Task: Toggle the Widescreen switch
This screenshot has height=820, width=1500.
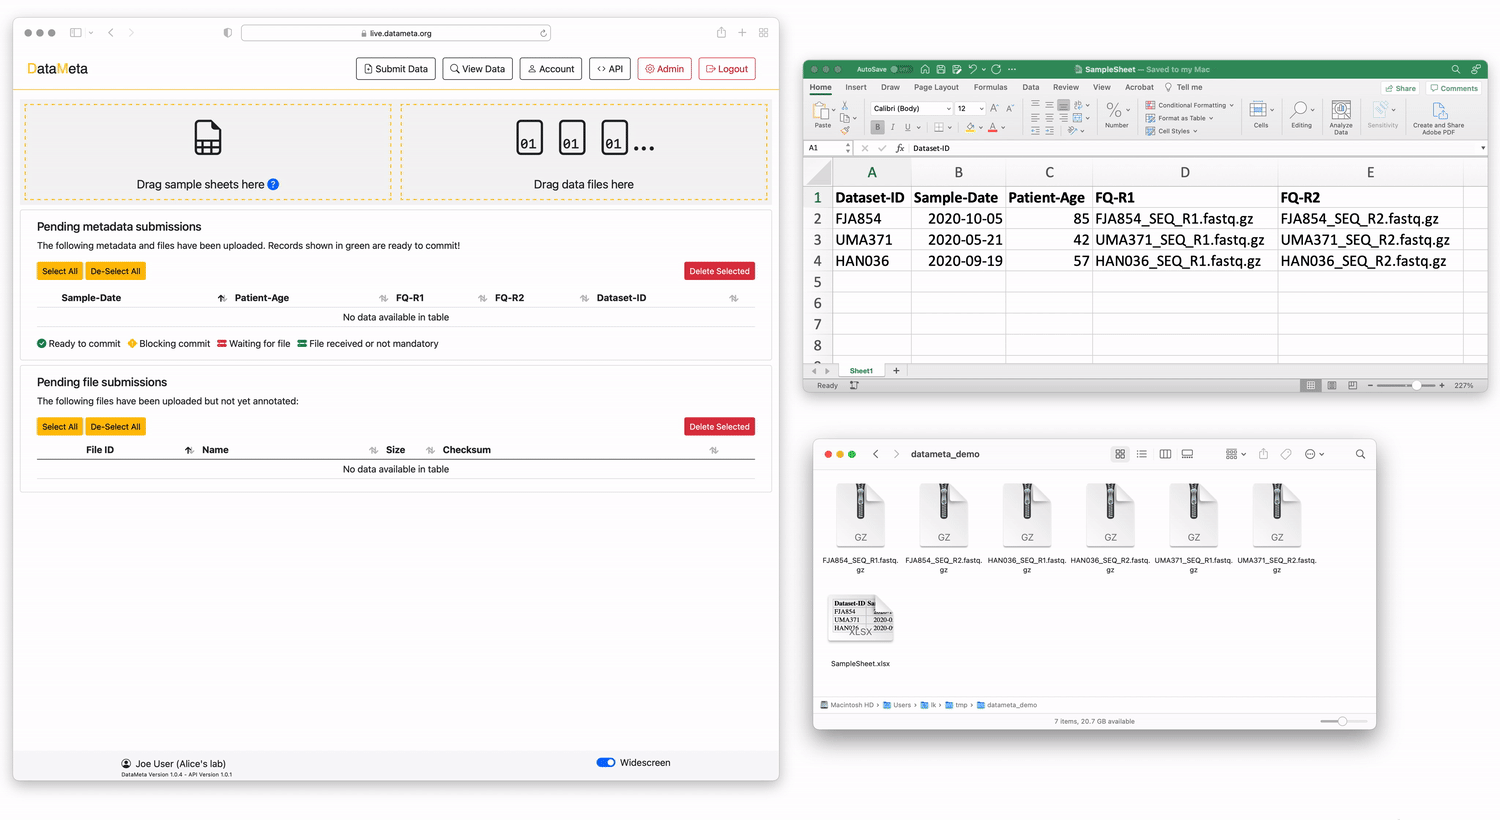Action: tap(606, 763)
